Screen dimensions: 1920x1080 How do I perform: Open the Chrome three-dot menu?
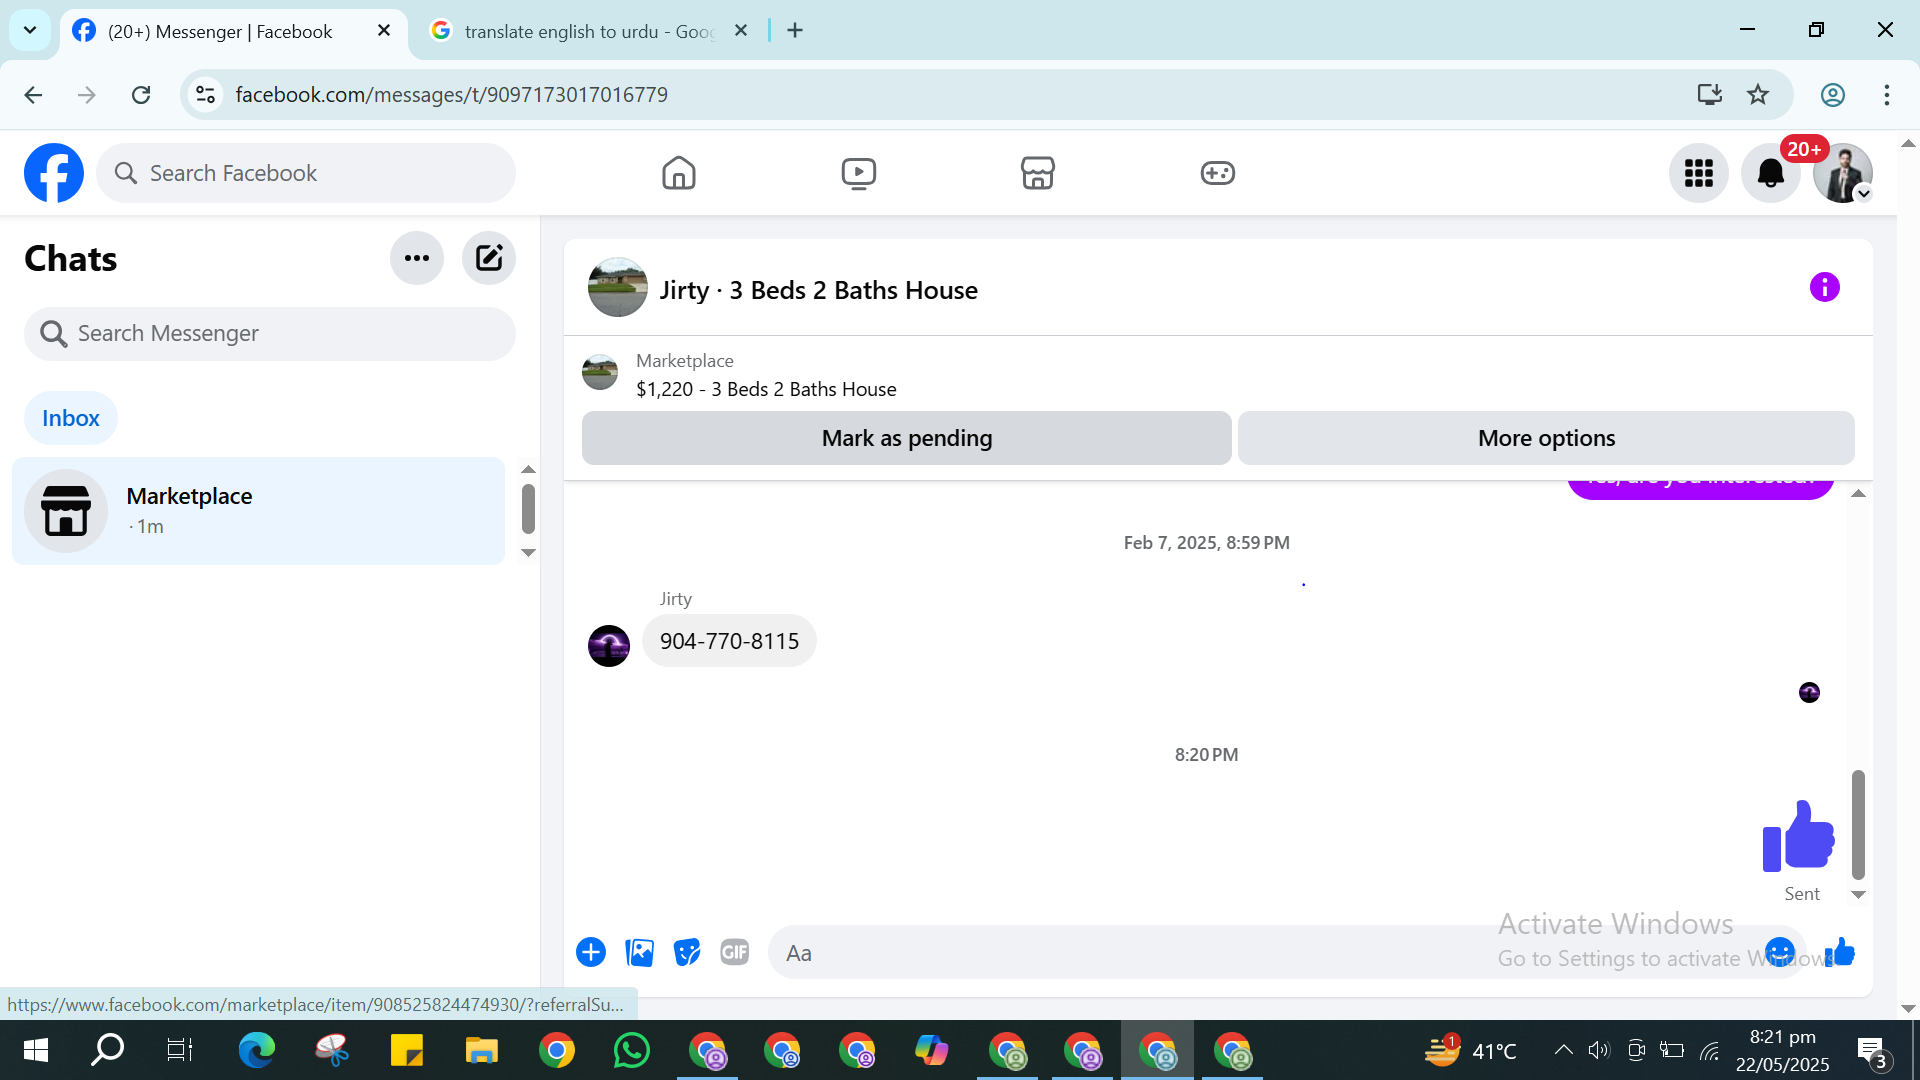pyautogui.click(x=1887, y=95)
